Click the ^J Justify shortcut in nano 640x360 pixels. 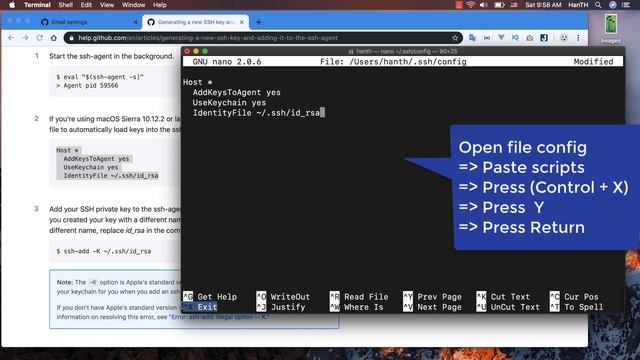click(x=281, y=307)
